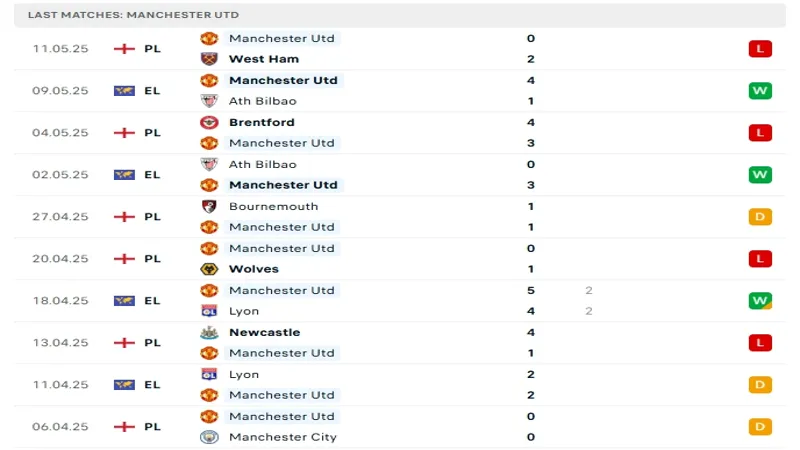Select the Wolves team name
This screenshot has width=800, height=450.
pos(254,269)
